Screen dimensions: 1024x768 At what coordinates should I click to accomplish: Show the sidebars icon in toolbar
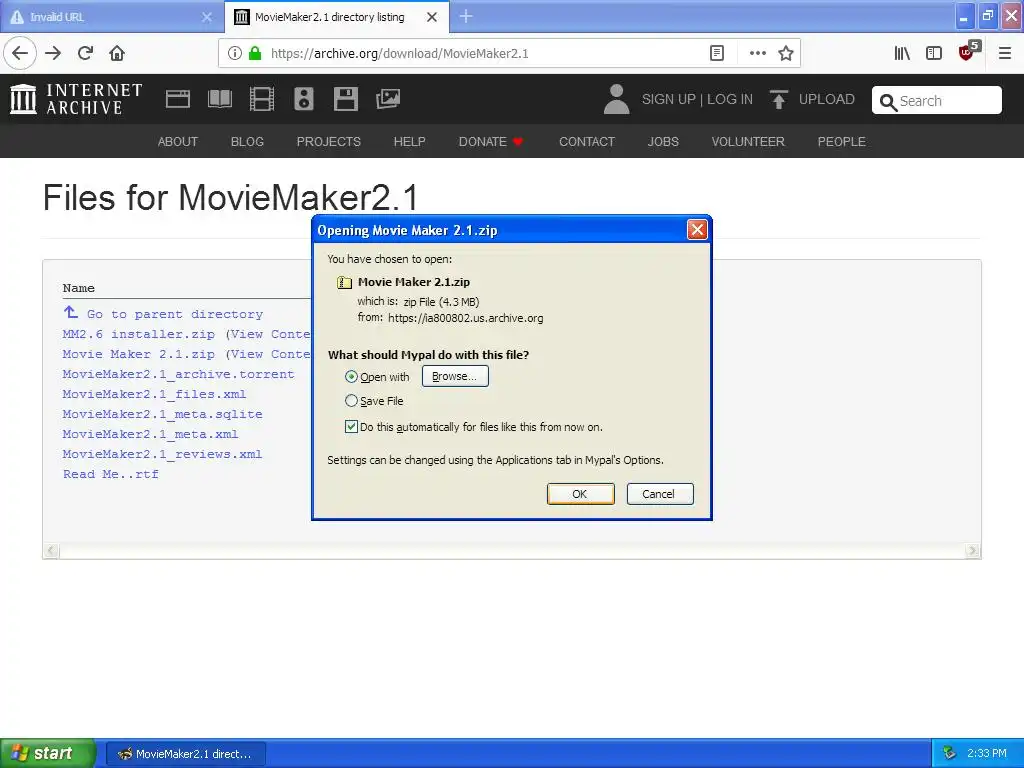[x=934, y=54]
